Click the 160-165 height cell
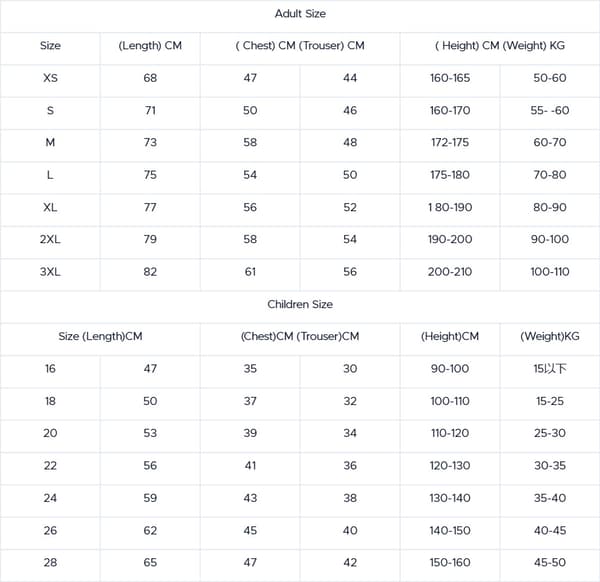This screenshot has width=600, height=582. [x=450, y=78]
